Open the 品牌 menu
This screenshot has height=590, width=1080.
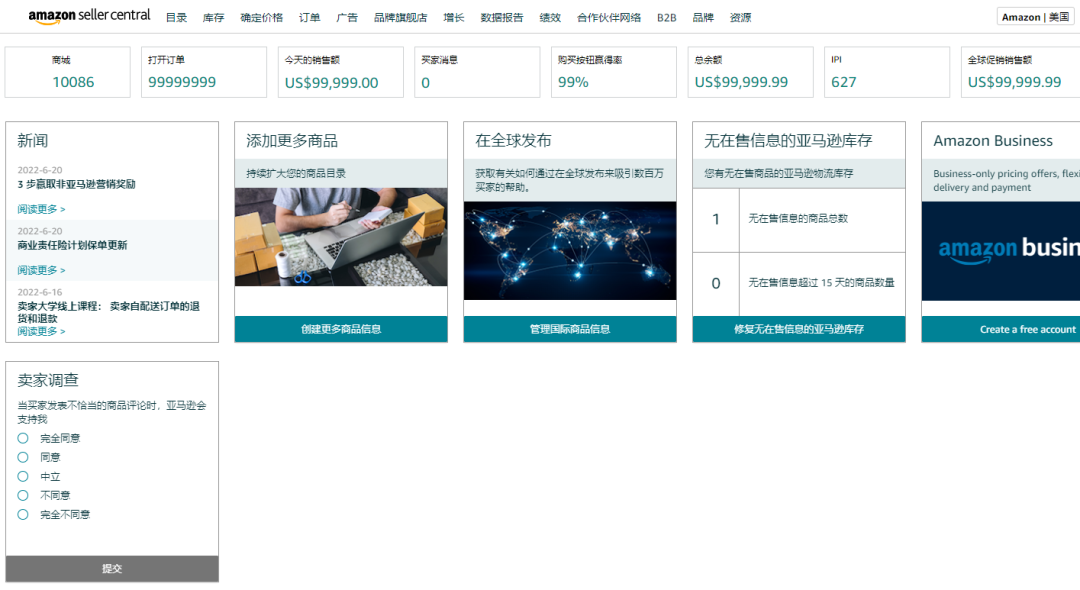coord(703,18)
